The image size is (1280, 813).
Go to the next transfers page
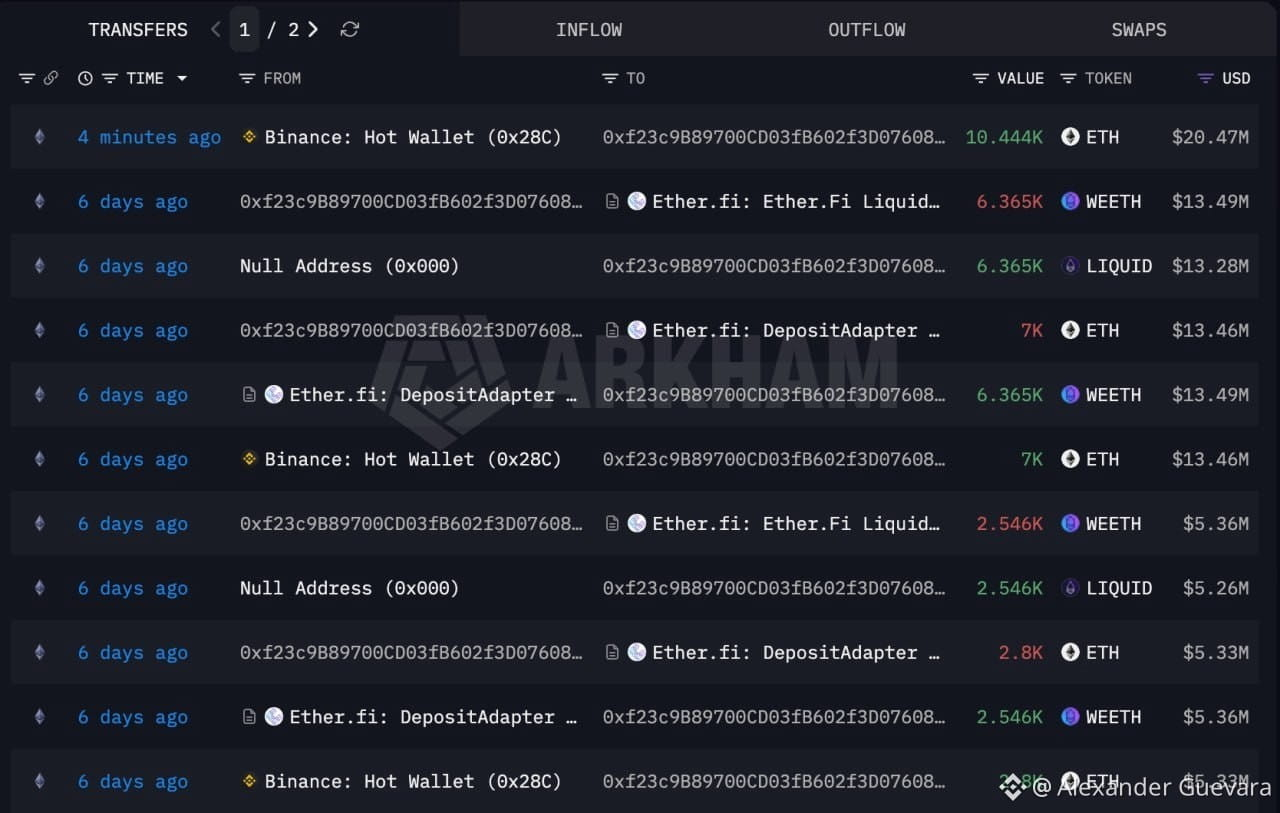(x=313, y=30)
